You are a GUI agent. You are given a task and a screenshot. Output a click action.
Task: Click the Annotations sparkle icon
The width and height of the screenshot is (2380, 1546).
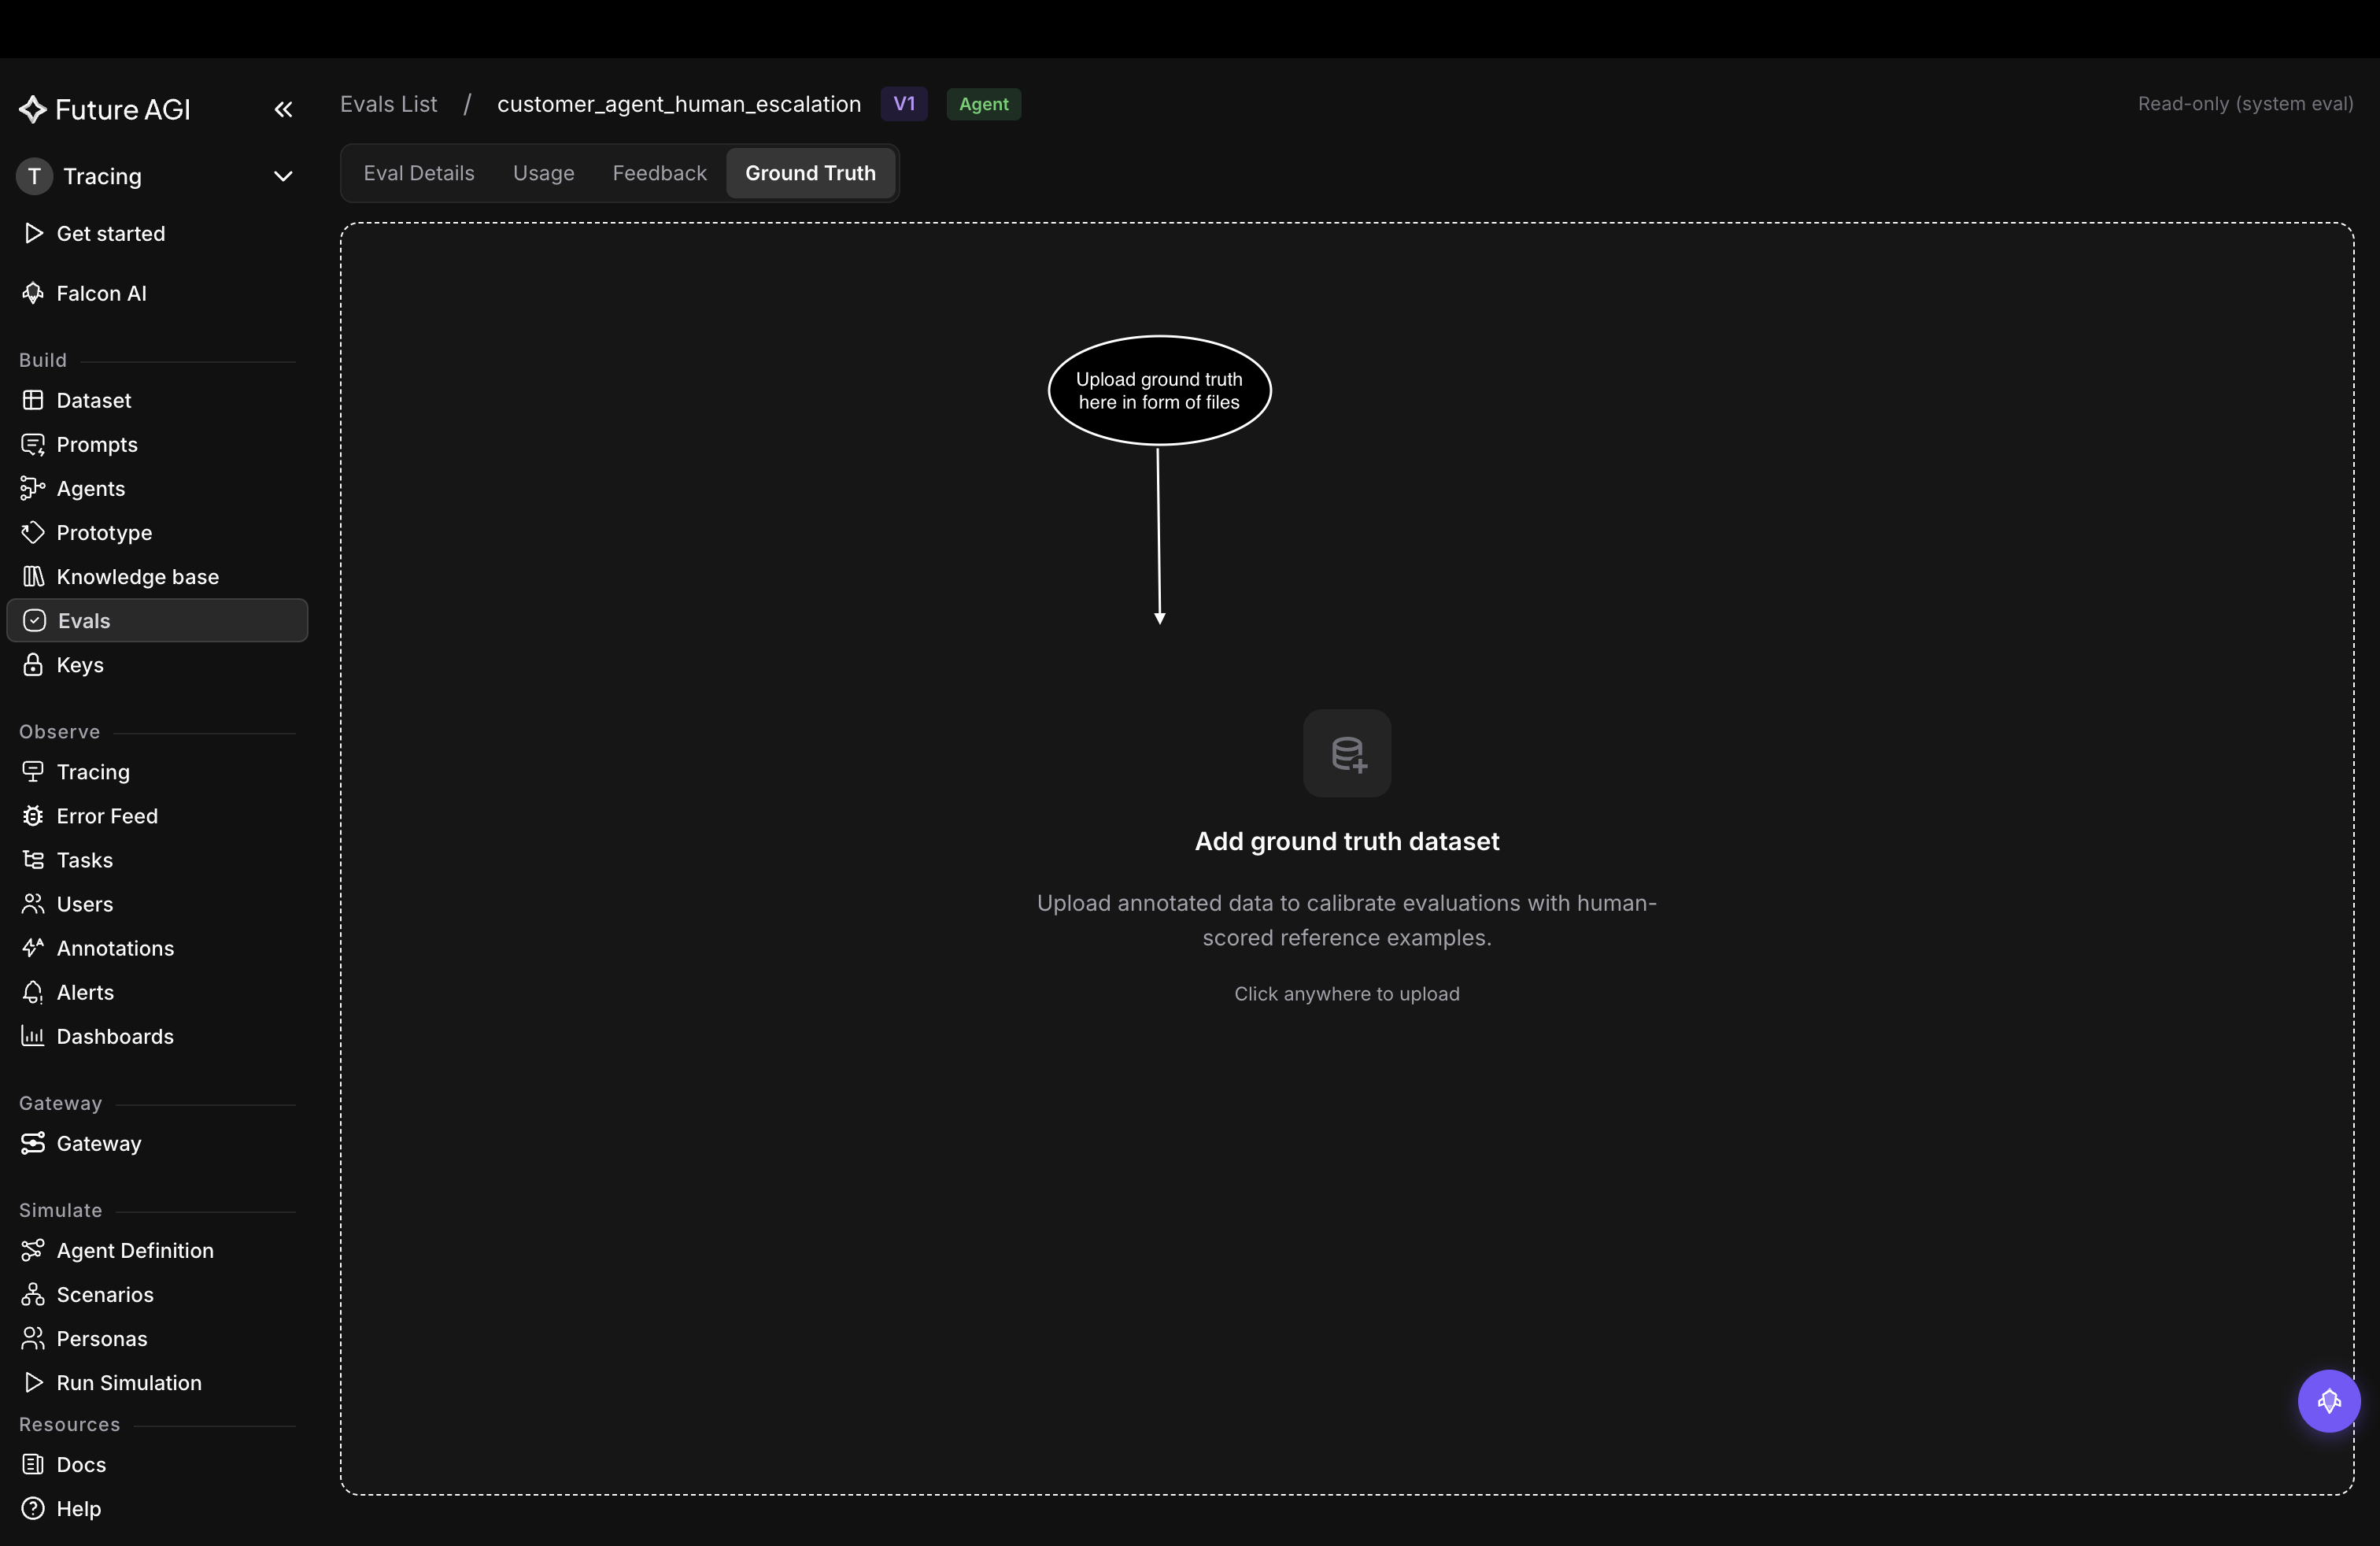click(x=33, y=948)
